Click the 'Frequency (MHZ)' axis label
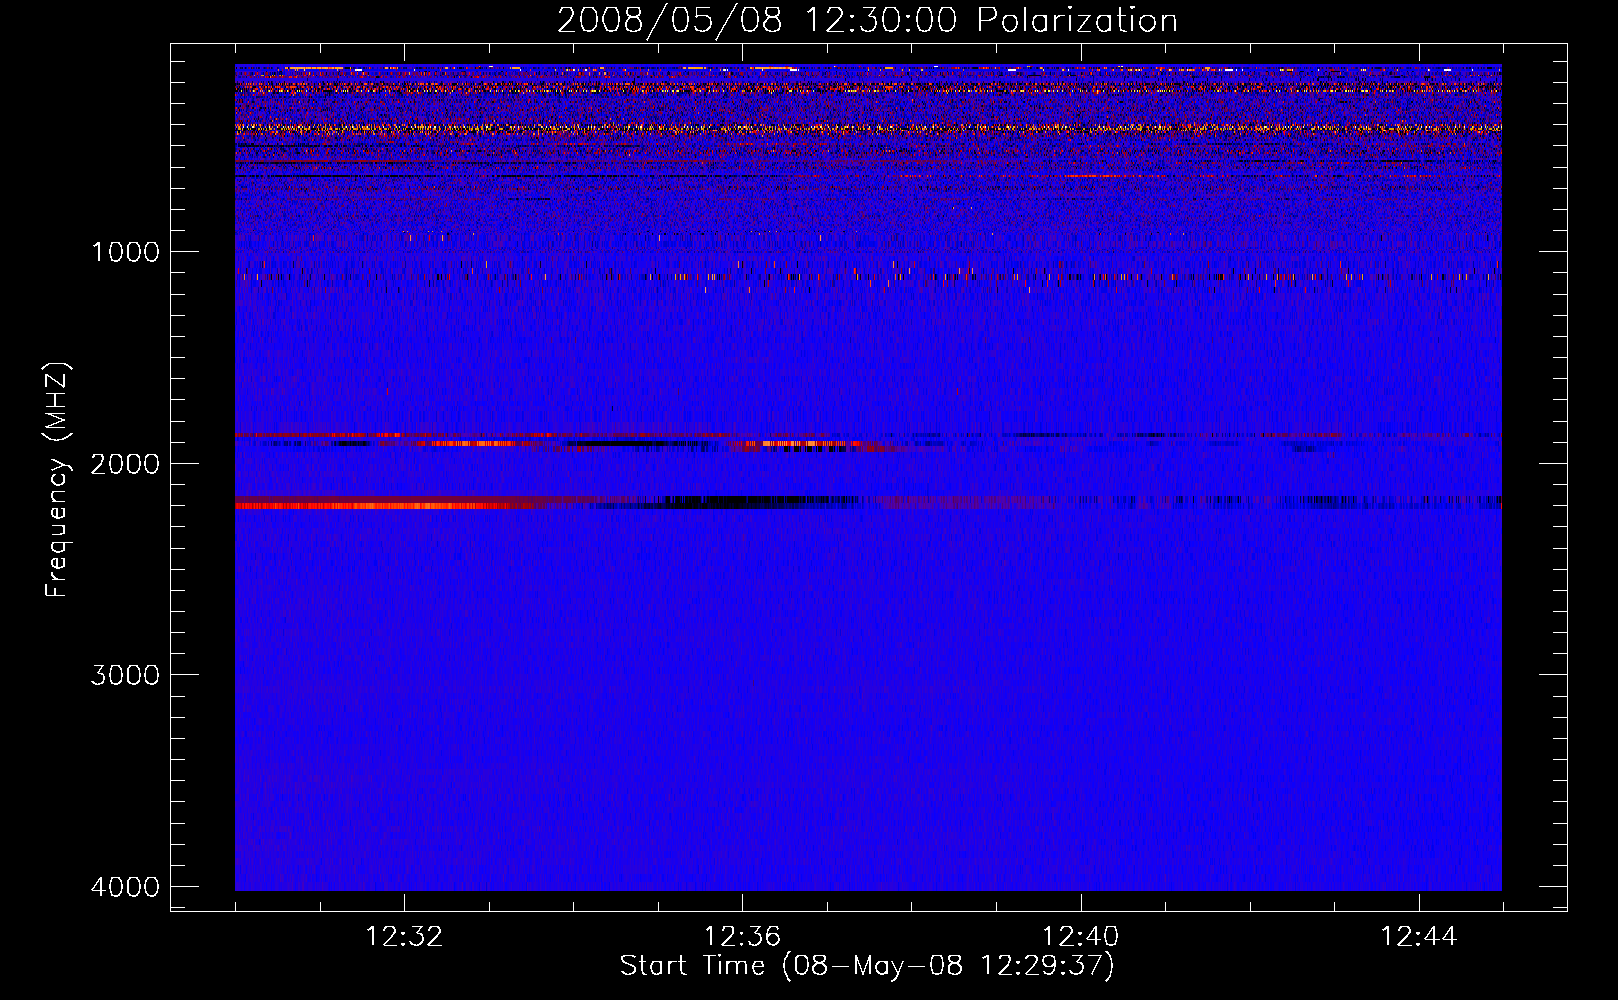 pos(58,480)
